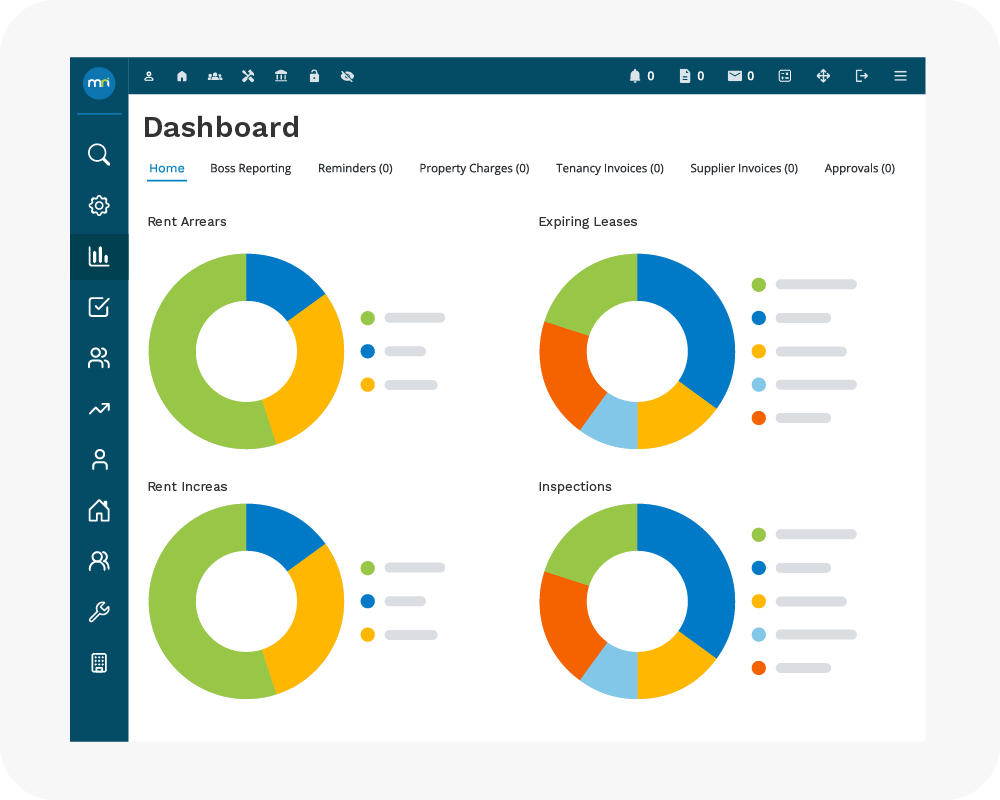
Task: Open the bell notifications icon
Action: (635, 76)
